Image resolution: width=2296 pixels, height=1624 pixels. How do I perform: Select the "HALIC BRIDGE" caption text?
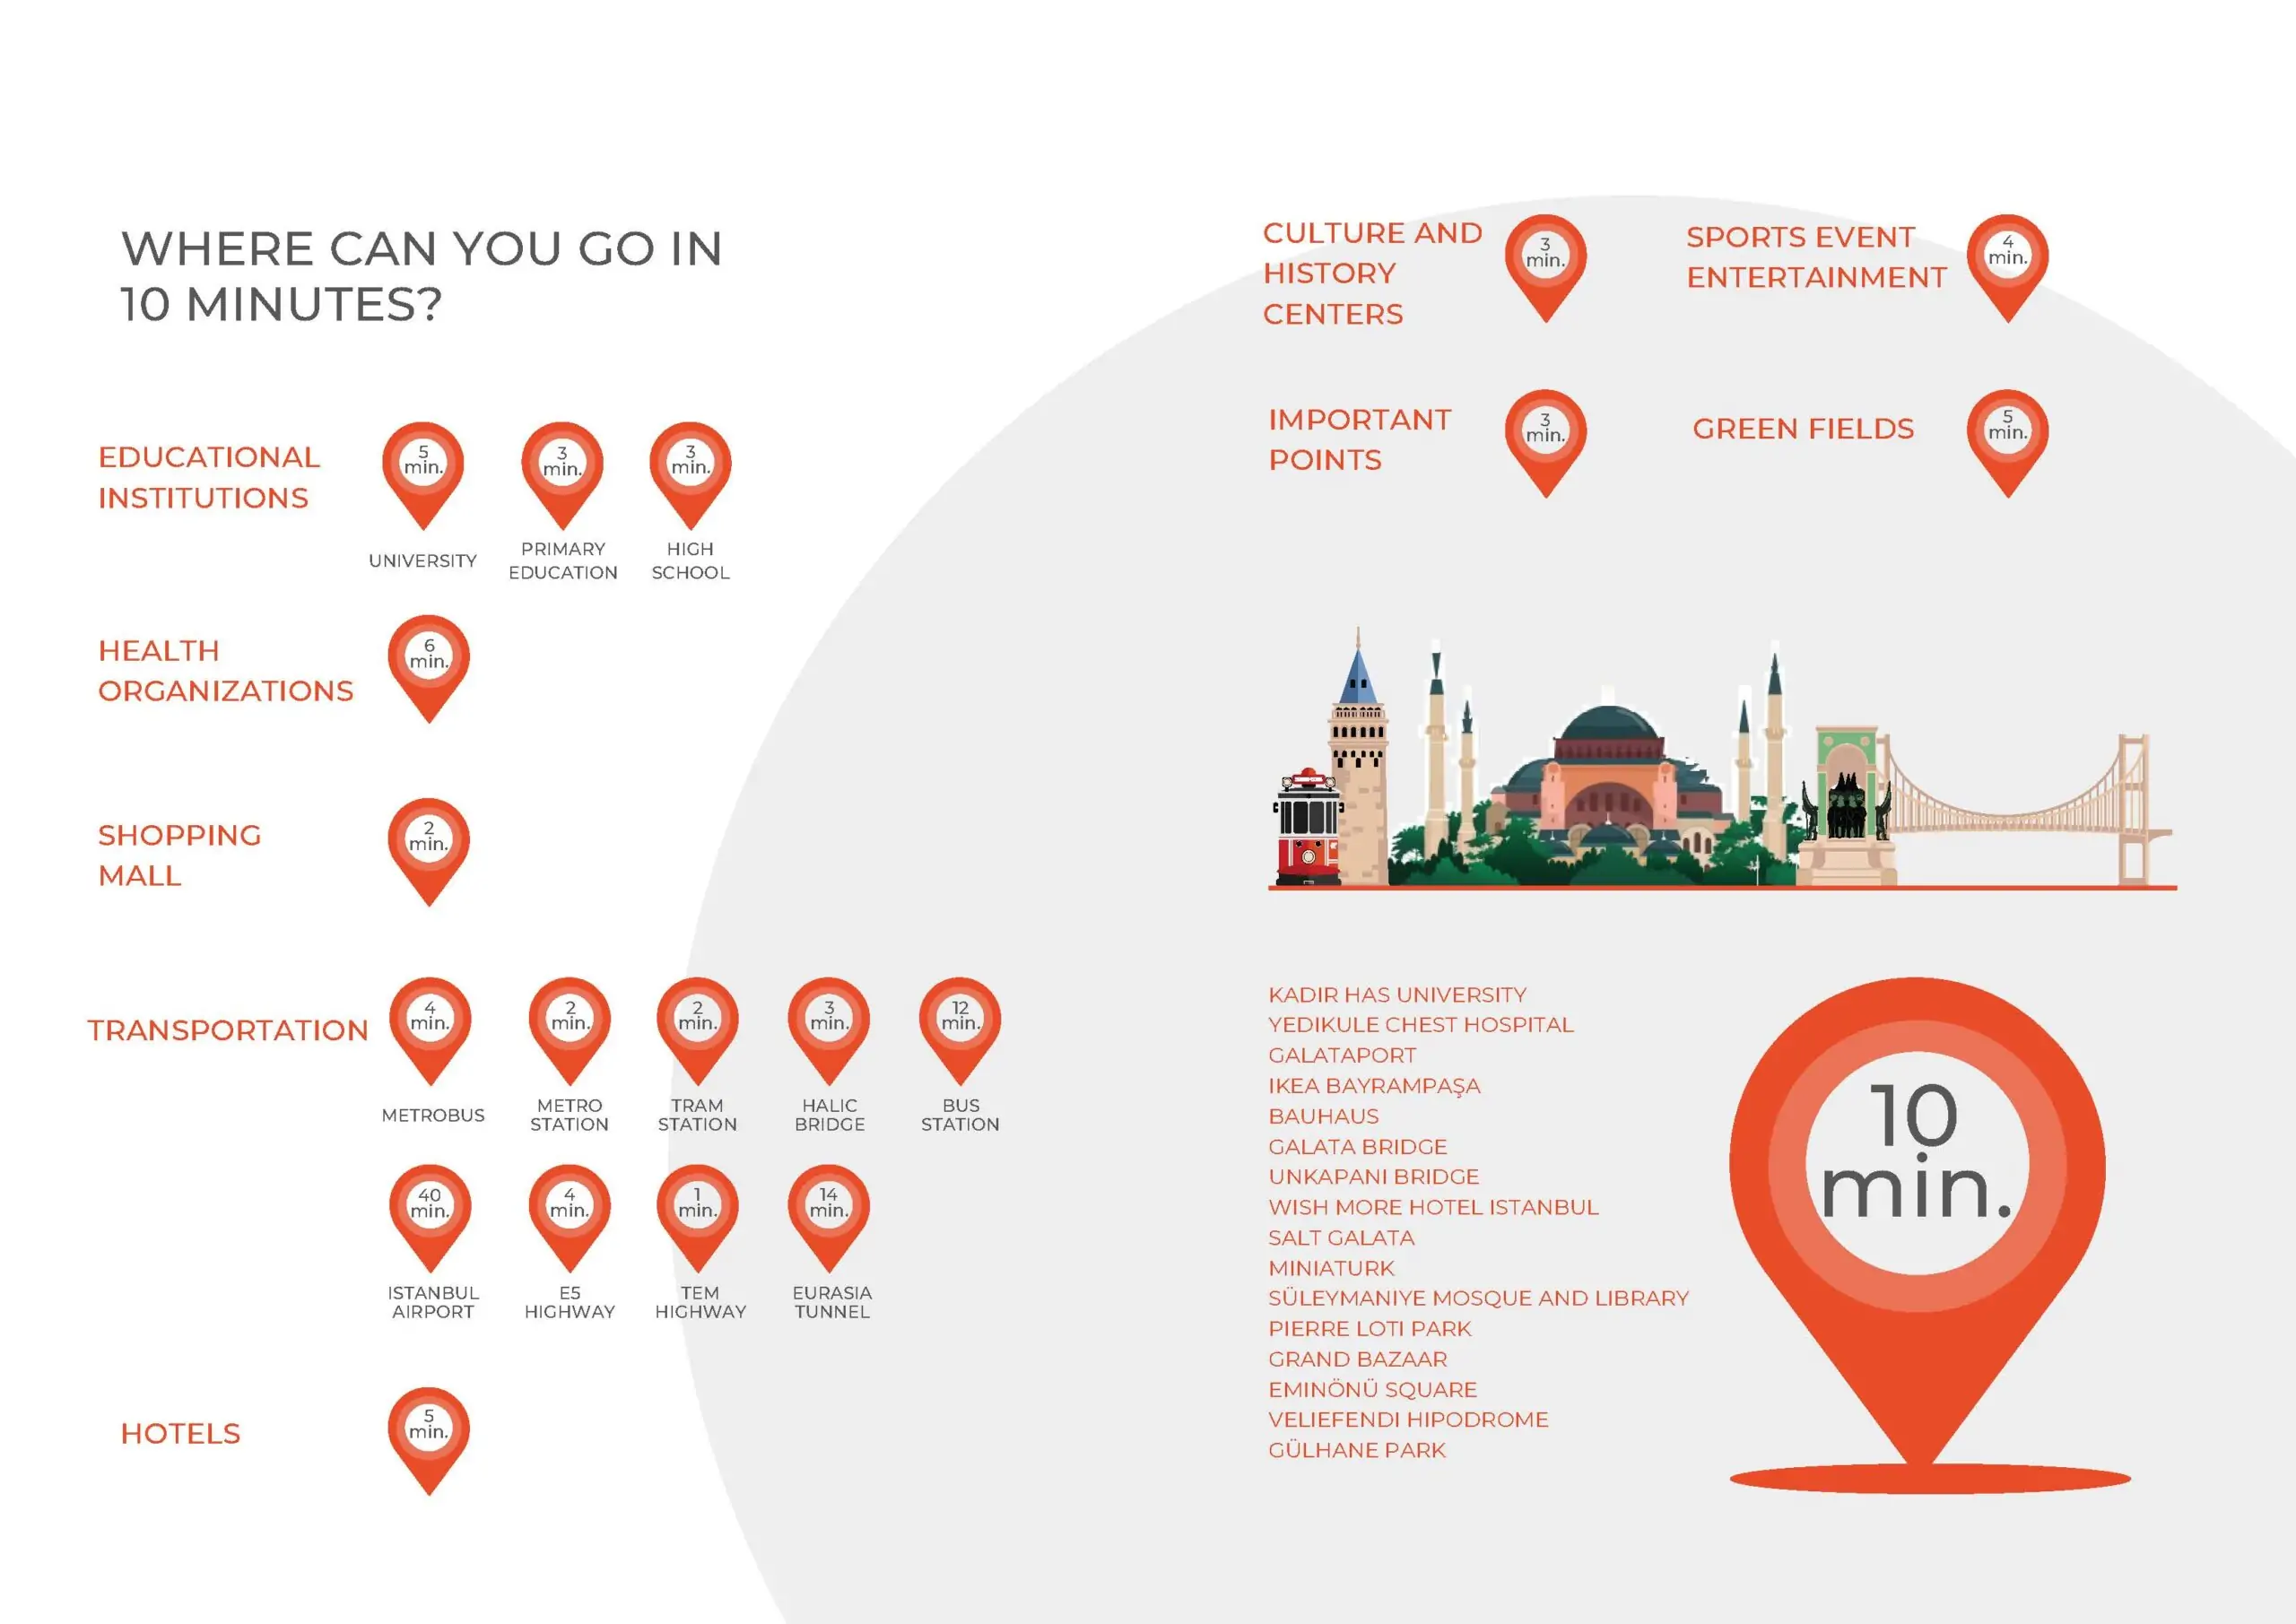(x=830, y=1115)
